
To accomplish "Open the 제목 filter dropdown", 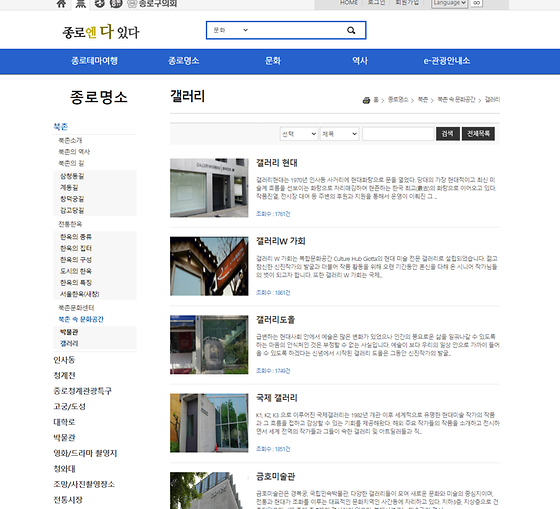I will click(339, 134).
